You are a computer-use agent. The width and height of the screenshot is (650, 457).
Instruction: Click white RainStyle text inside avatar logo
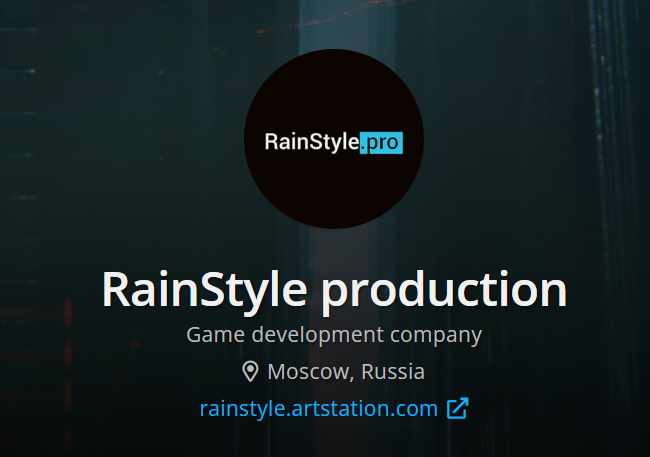coord(312,142)
